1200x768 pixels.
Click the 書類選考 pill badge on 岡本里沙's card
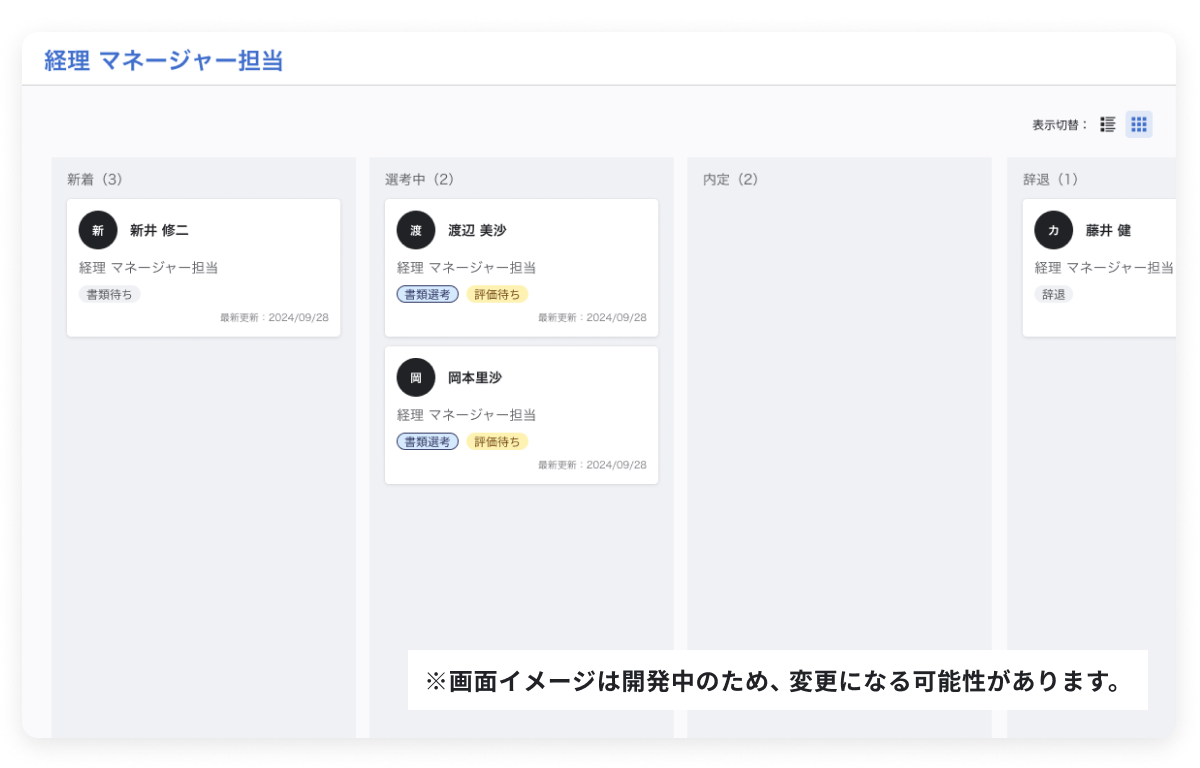[x=427, y=441]
